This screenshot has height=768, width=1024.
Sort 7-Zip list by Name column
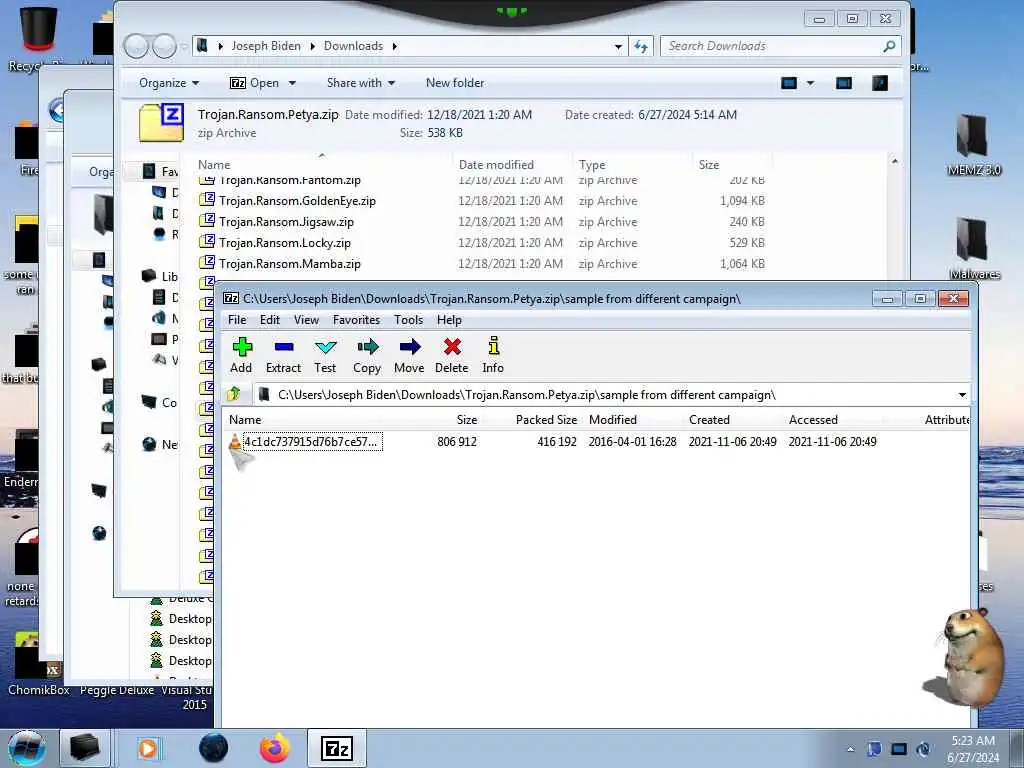point(245,420)
